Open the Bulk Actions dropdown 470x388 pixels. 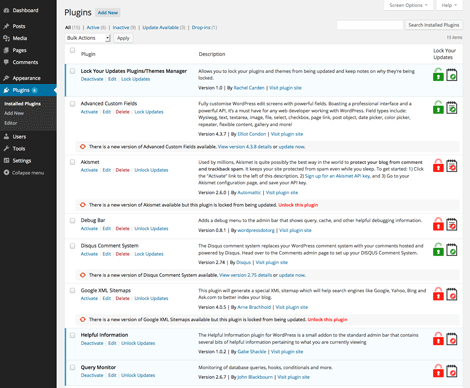(88, 38)
